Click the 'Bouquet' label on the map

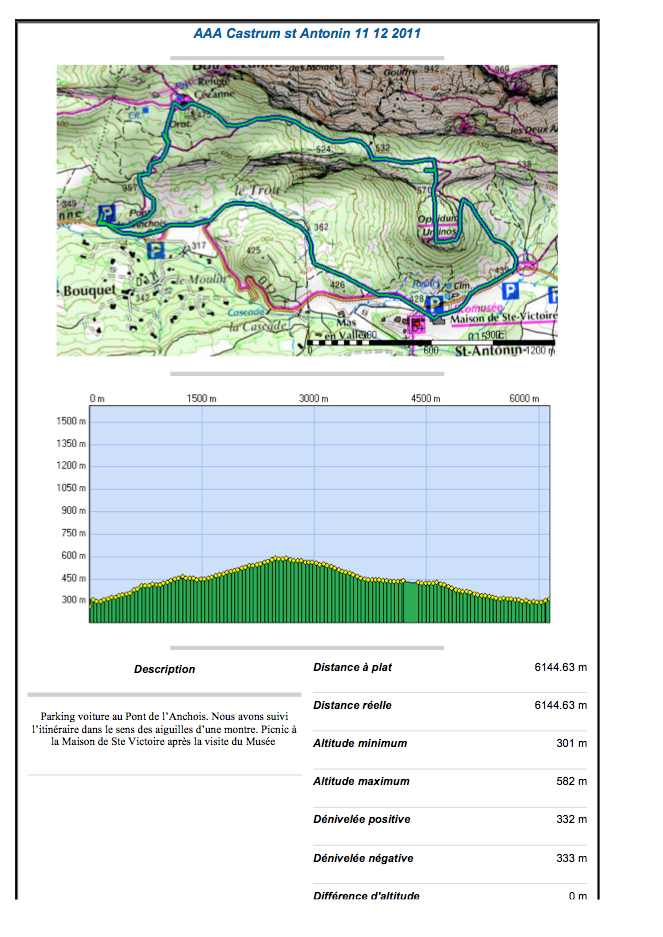90,291
